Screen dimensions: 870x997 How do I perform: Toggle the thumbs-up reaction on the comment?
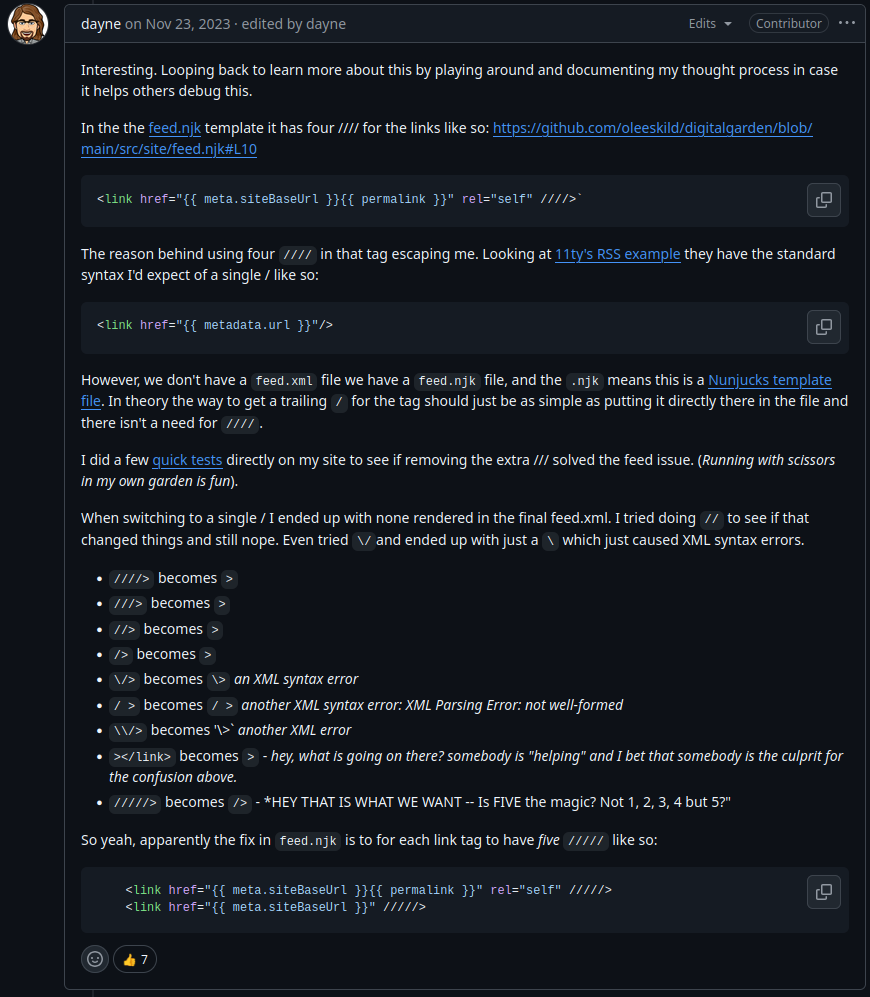tap(134, 958)
